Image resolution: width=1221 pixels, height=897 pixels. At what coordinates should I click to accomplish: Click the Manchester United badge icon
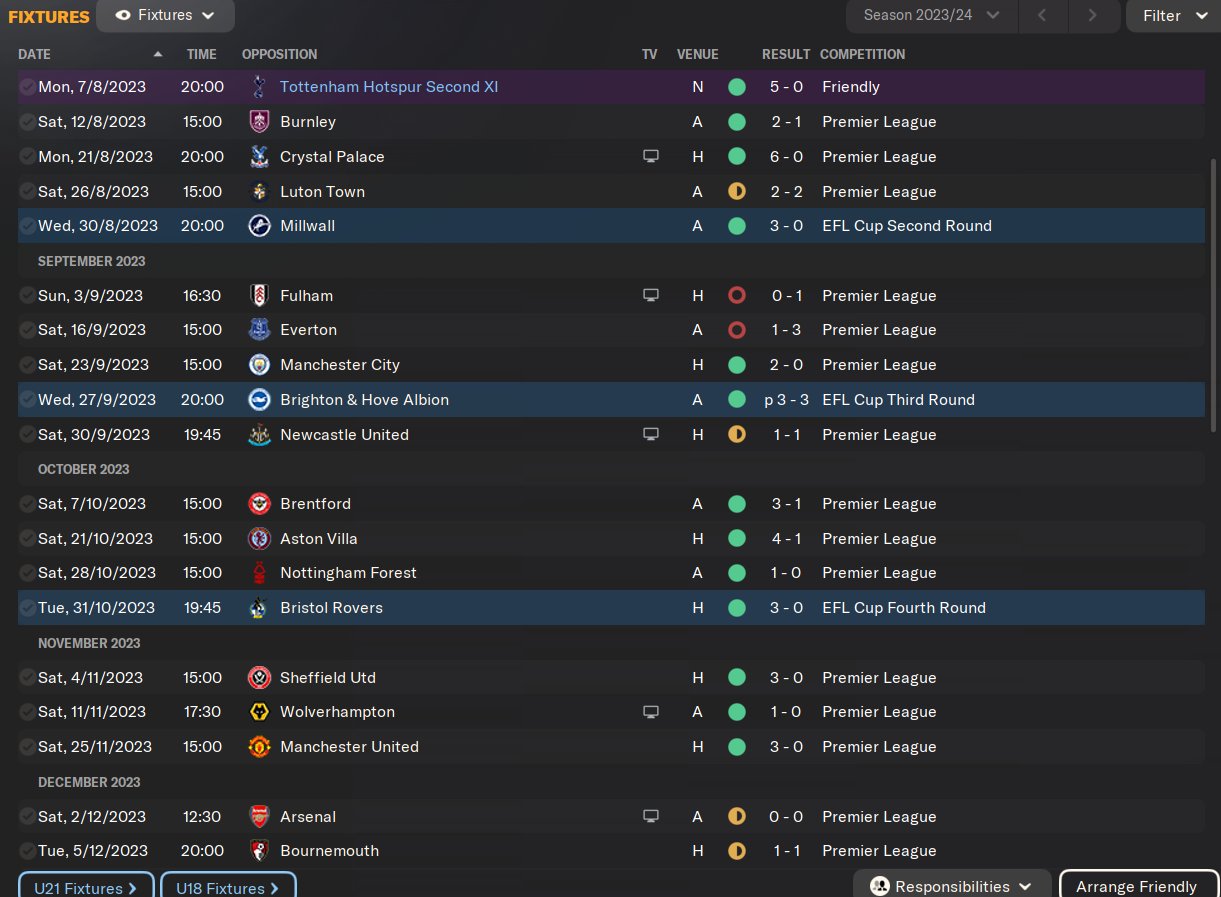(x=259, y=747)
